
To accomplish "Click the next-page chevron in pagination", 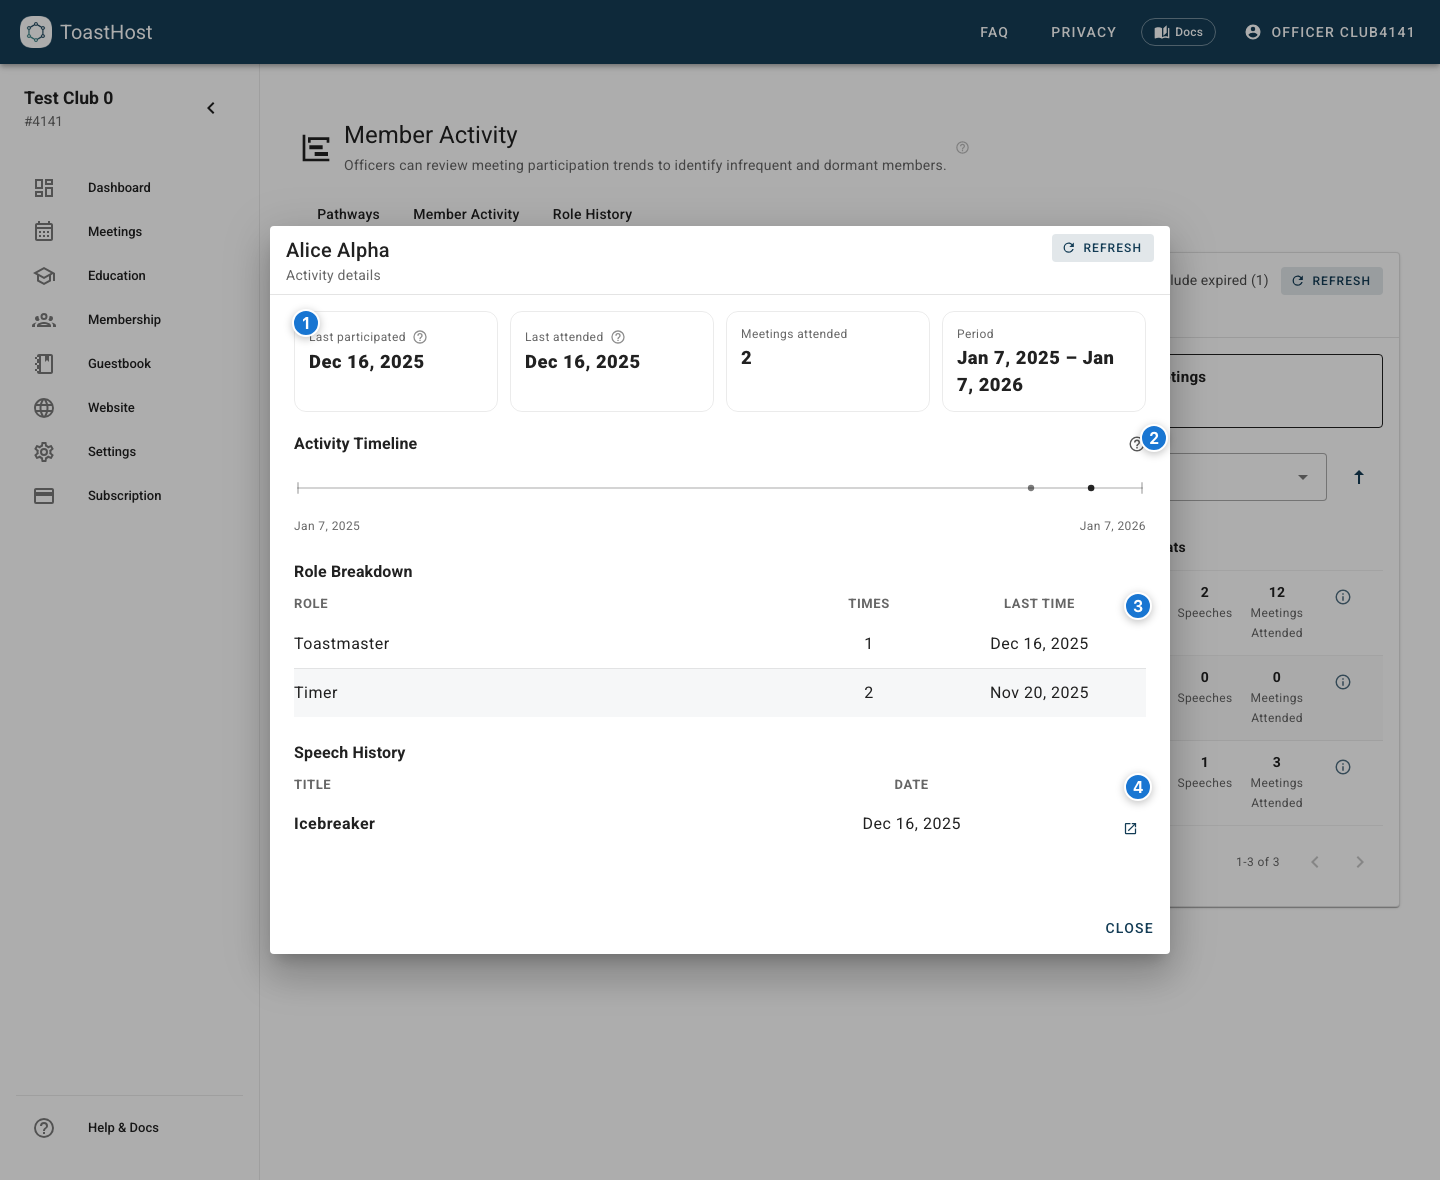I will 1360,861.
